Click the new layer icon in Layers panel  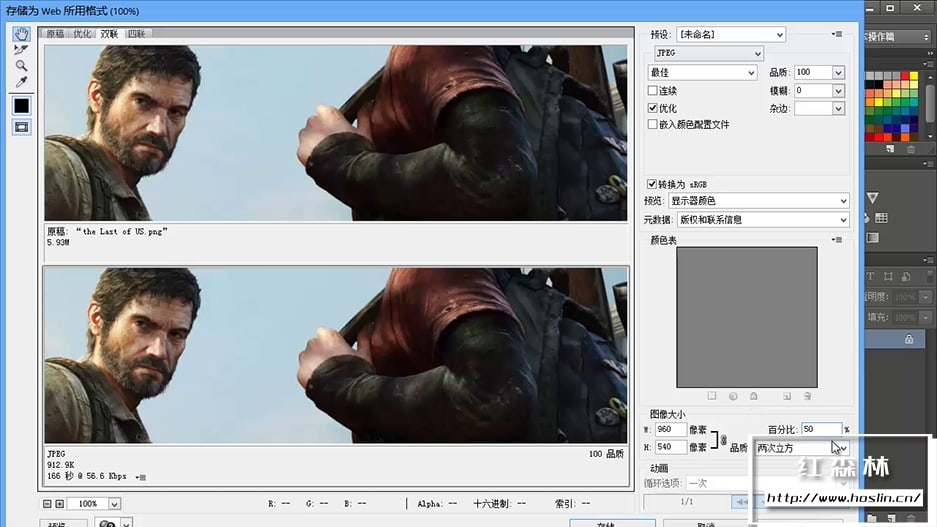(x=892, y=518)
